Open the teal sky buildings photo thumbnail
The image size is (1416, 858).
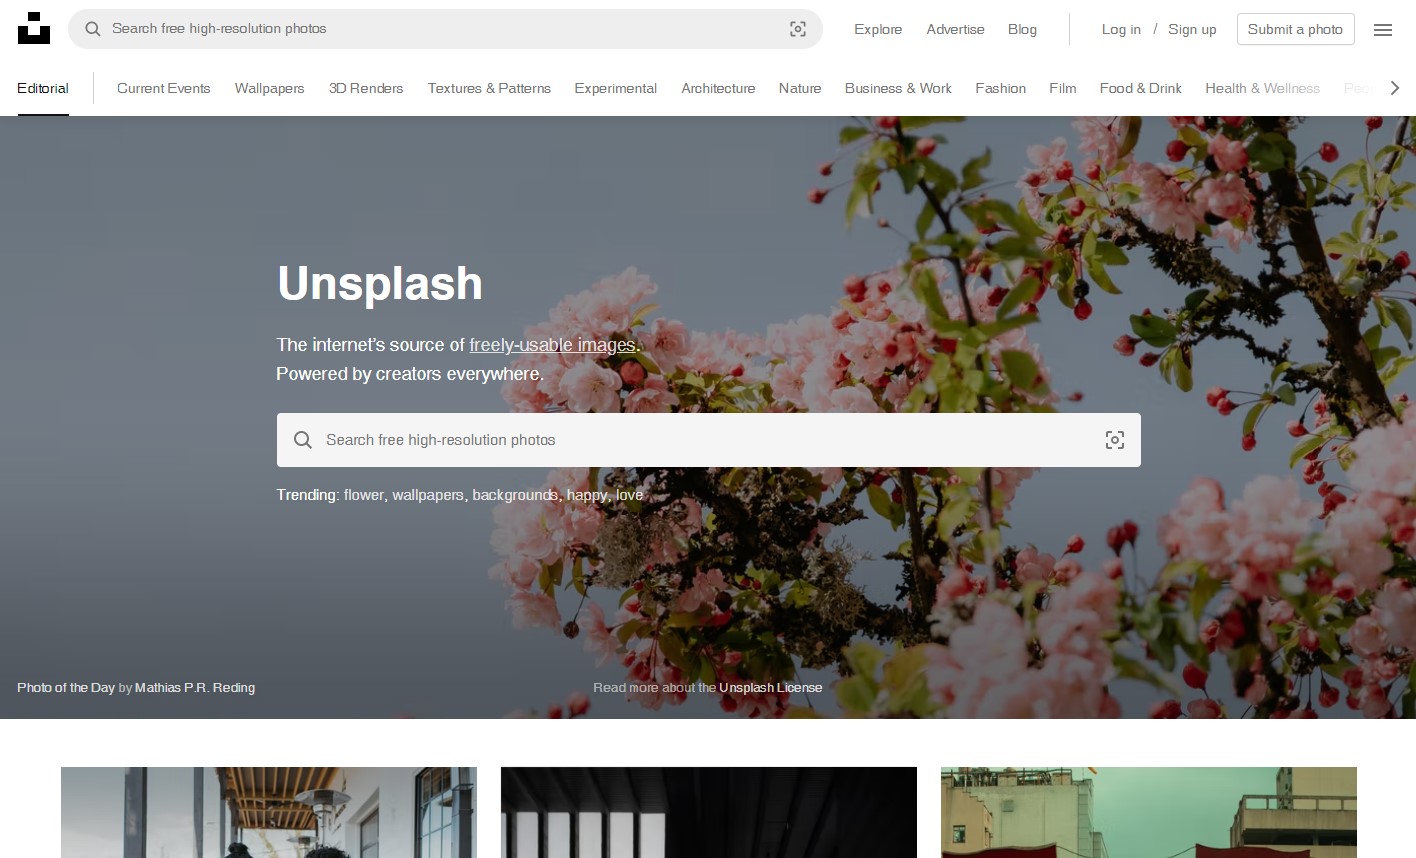pyautogui.click(x=1149, y=812)
